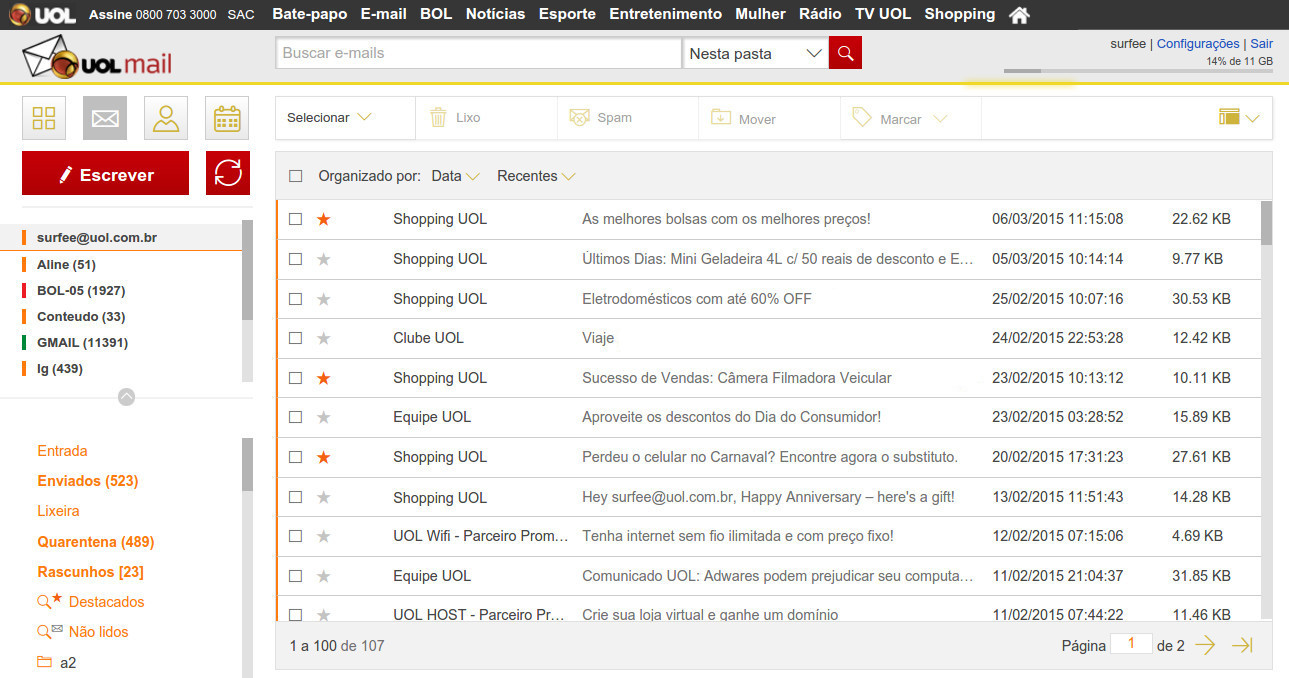
Task: Tick checkbox for 'Últimos Dias' email
Action: [295, 259]
